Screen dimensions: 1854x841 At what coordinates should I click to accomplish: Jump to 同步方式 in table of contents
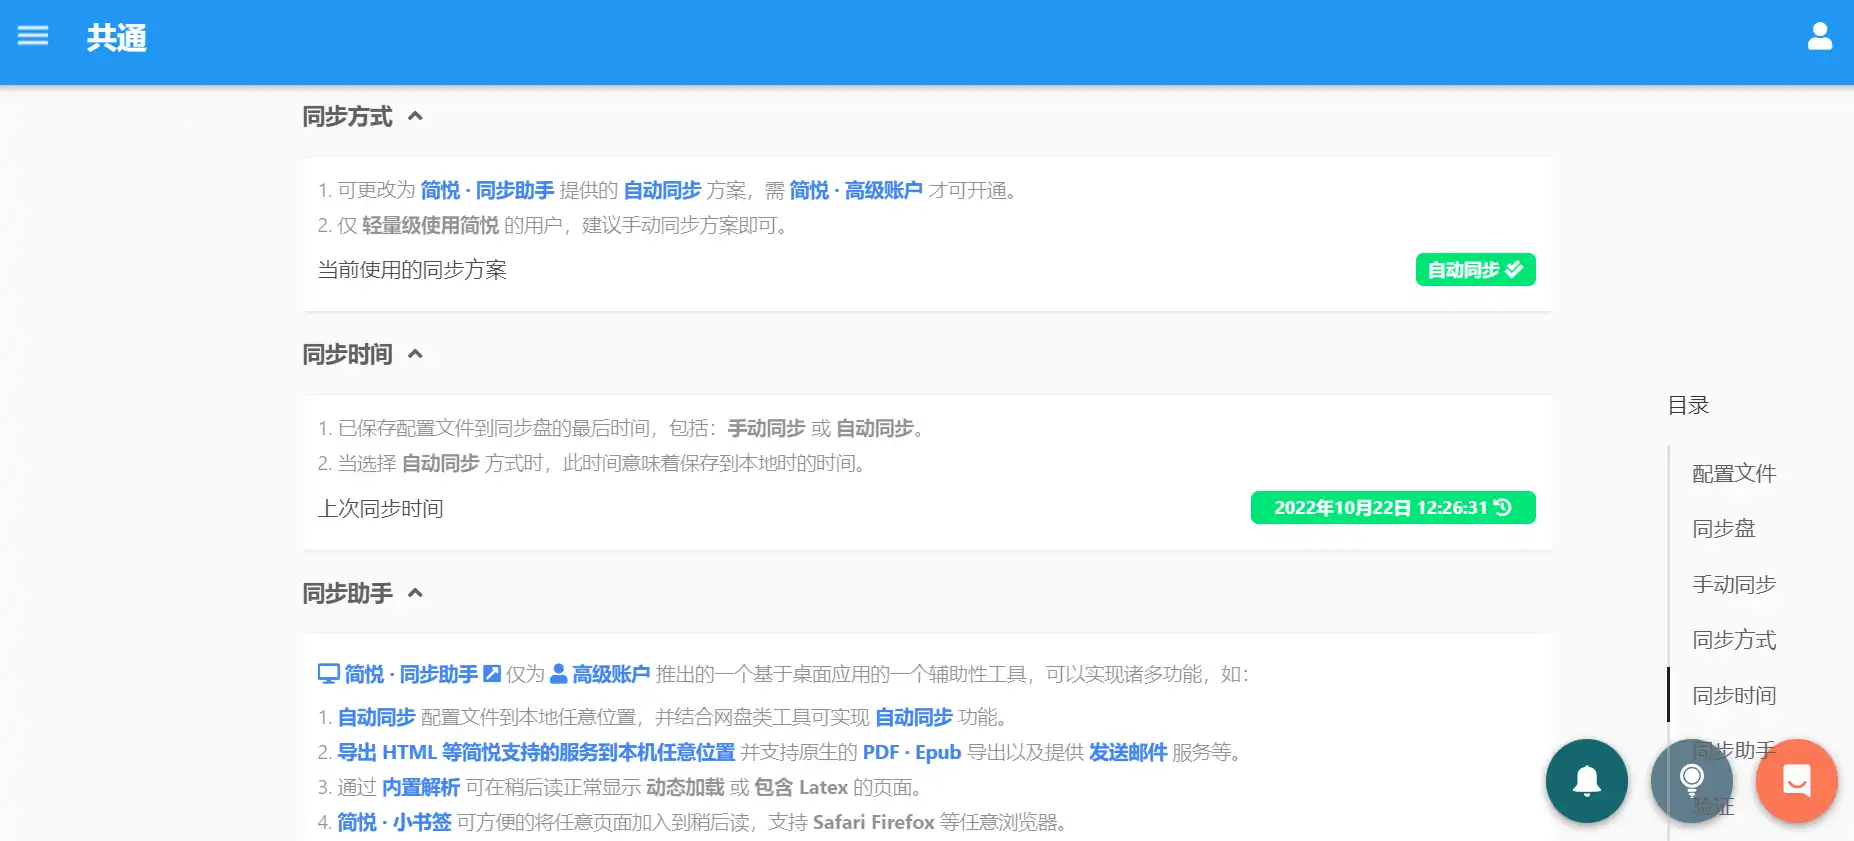click(x=1734, y=640)
